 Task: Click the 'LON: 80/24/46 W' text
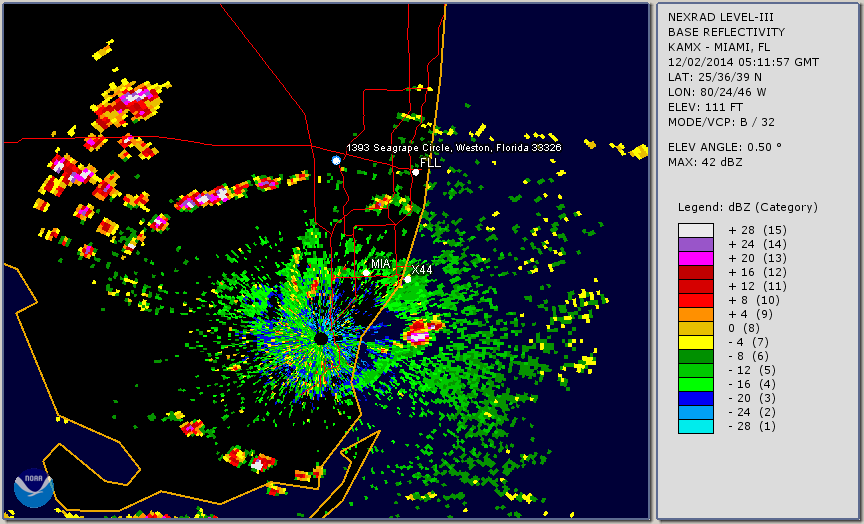pyautogui.click(x=717, y=92)
